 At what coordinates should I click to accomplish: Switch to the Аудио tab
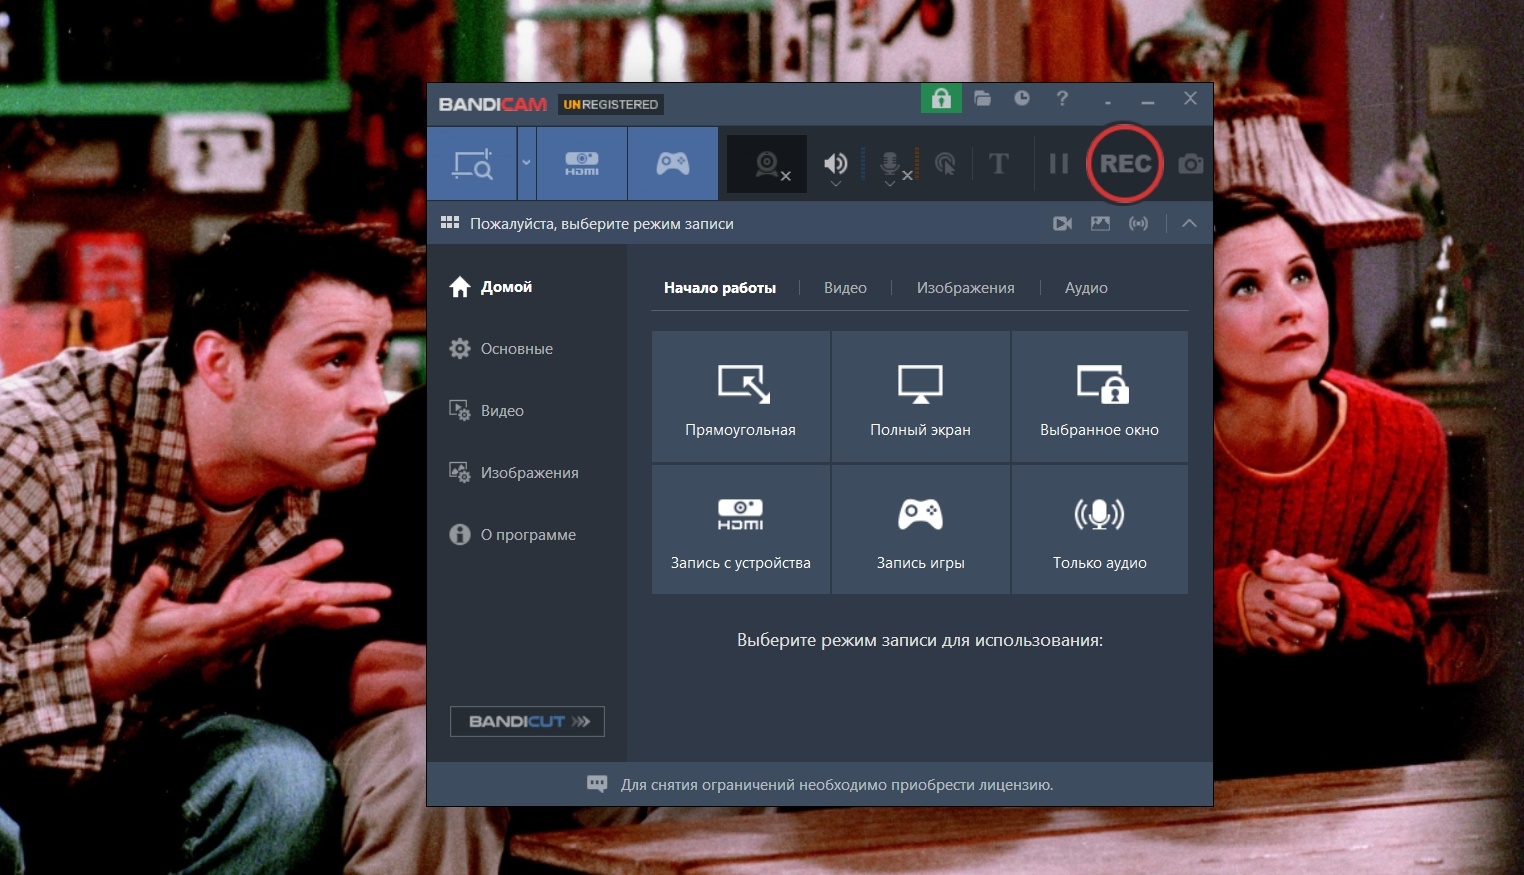point(1085,288)
